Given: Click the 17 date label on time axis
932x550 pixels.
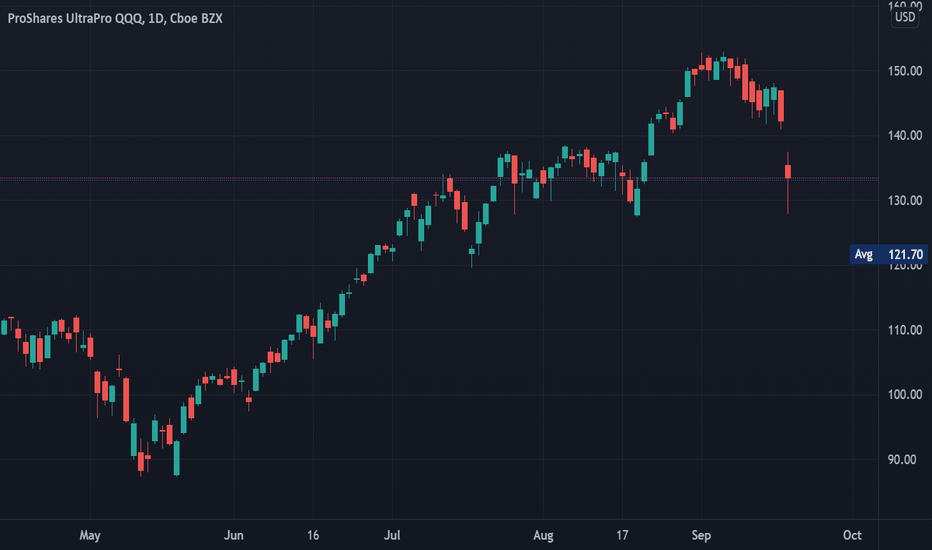Looking at the screenshot, I should pos(622,535).
